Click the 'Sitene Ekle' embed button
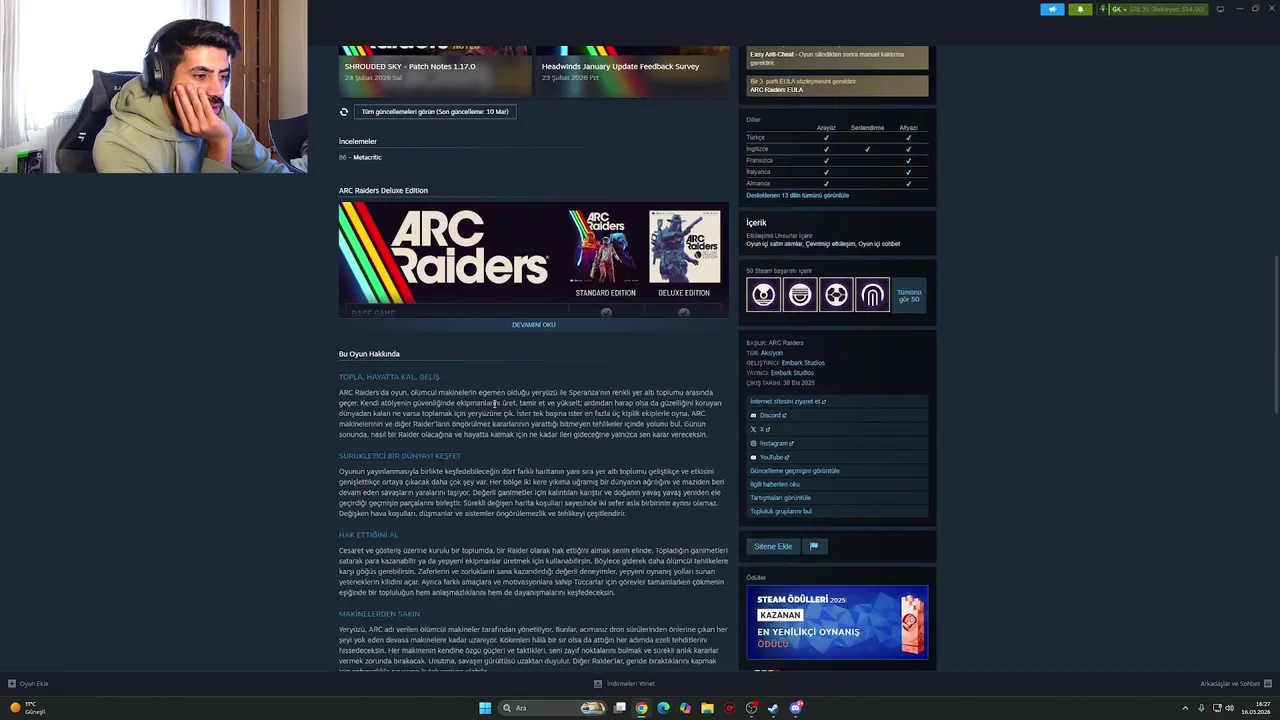Screen dimensions: 1280x720 [773, 546]
